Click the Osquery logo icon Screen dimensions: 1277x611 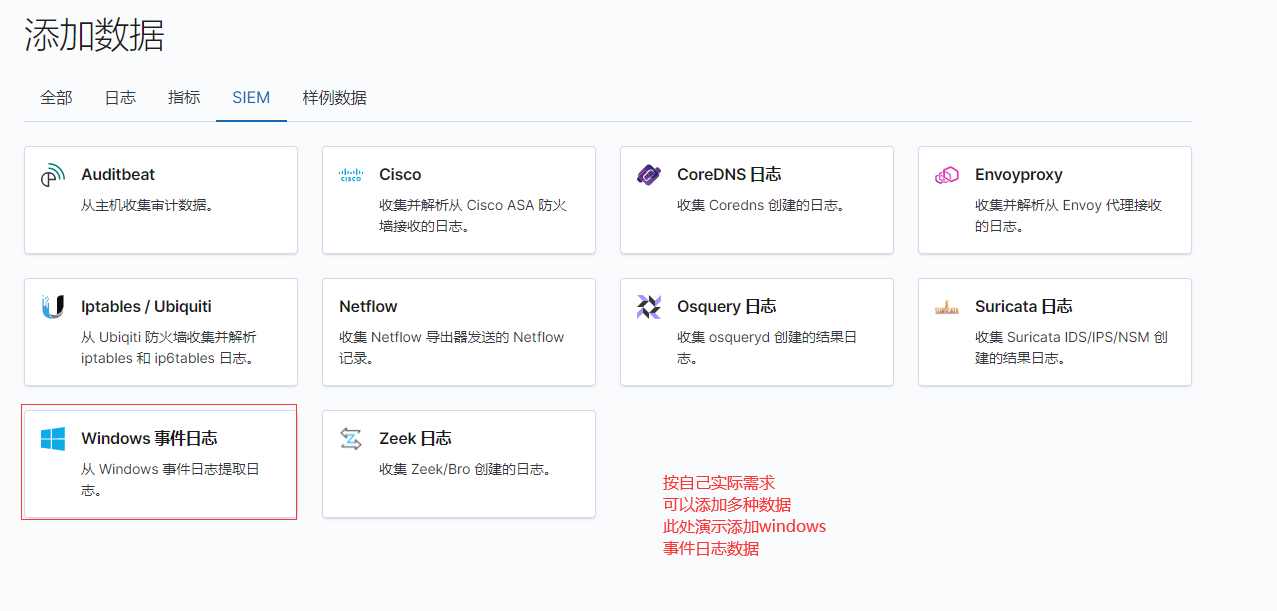649,307
